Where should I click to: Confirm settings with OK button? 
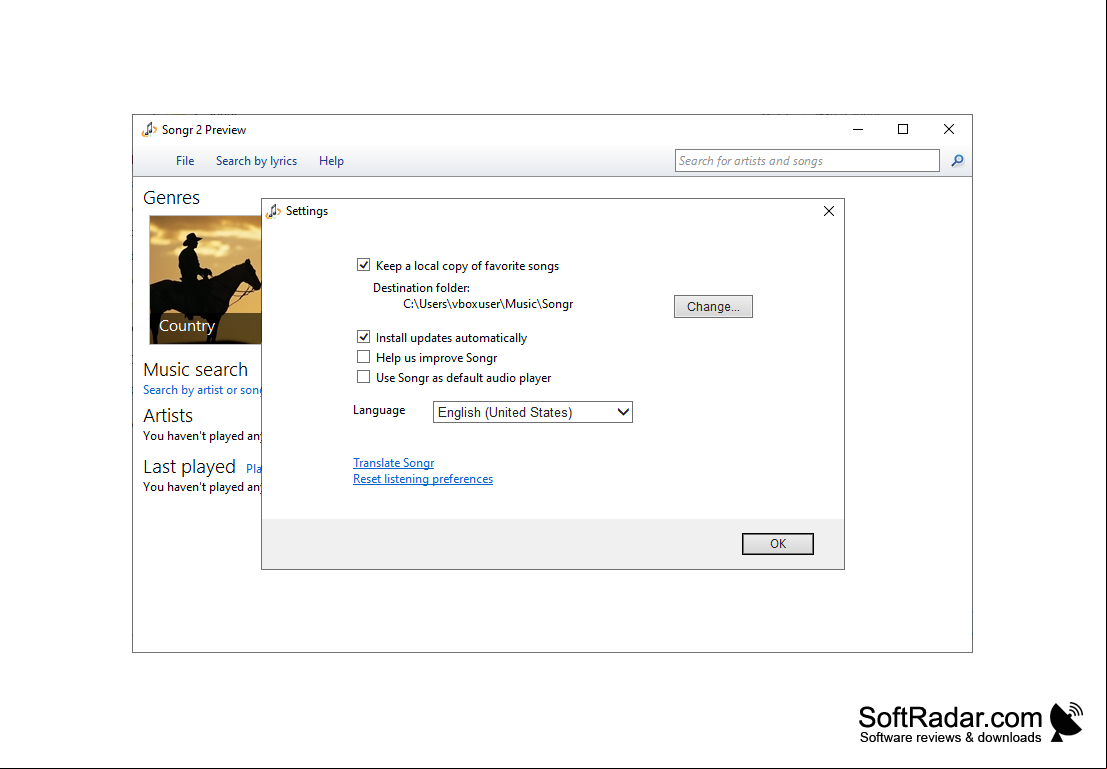[778, 544]
